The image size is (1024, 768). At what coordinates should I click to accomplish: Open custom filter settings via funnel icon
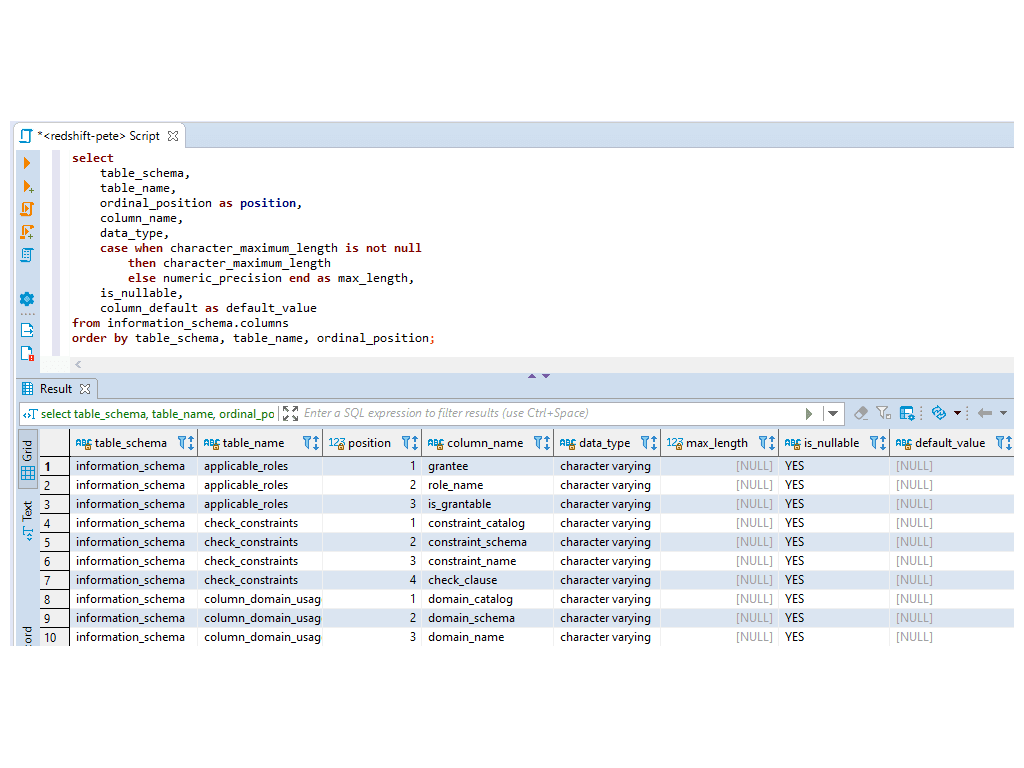coord(884,412)
